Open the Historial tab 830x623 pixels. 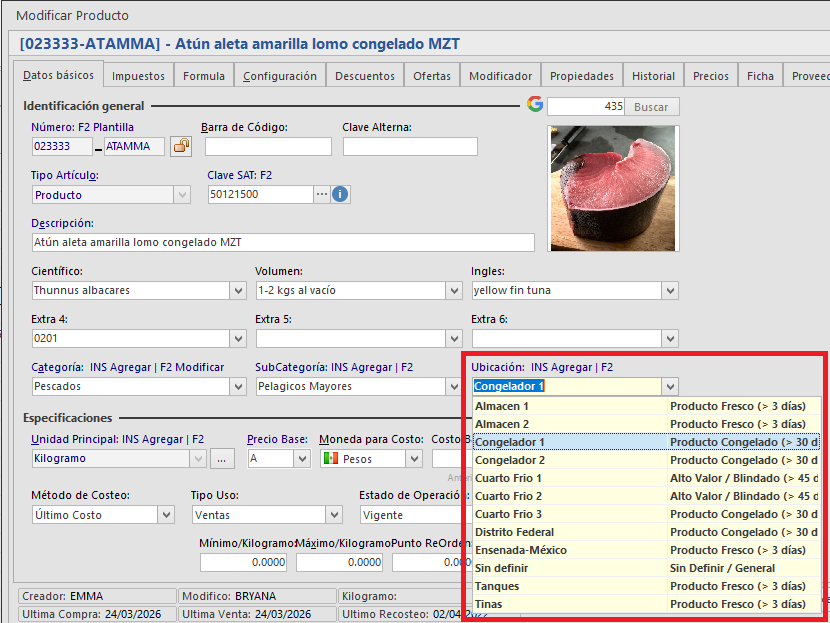(x=653, y=76)
